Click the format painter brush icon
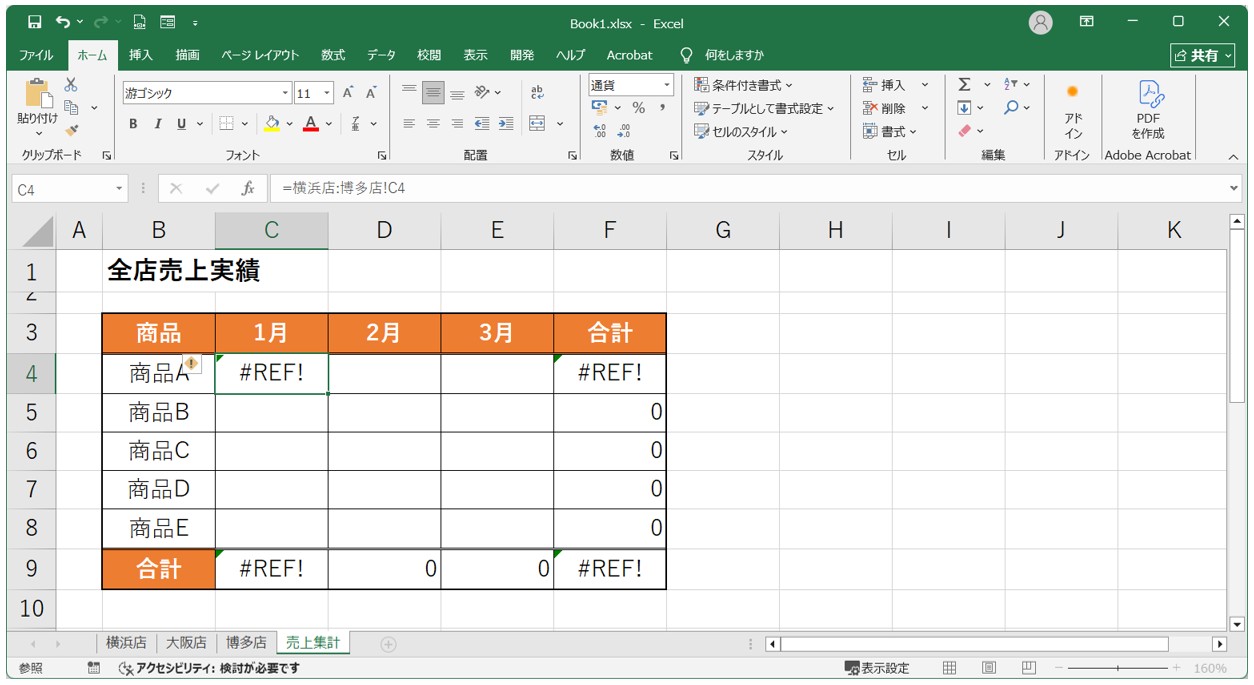Viewport: 1254px width, 685px height. click(x=71, y=130)
